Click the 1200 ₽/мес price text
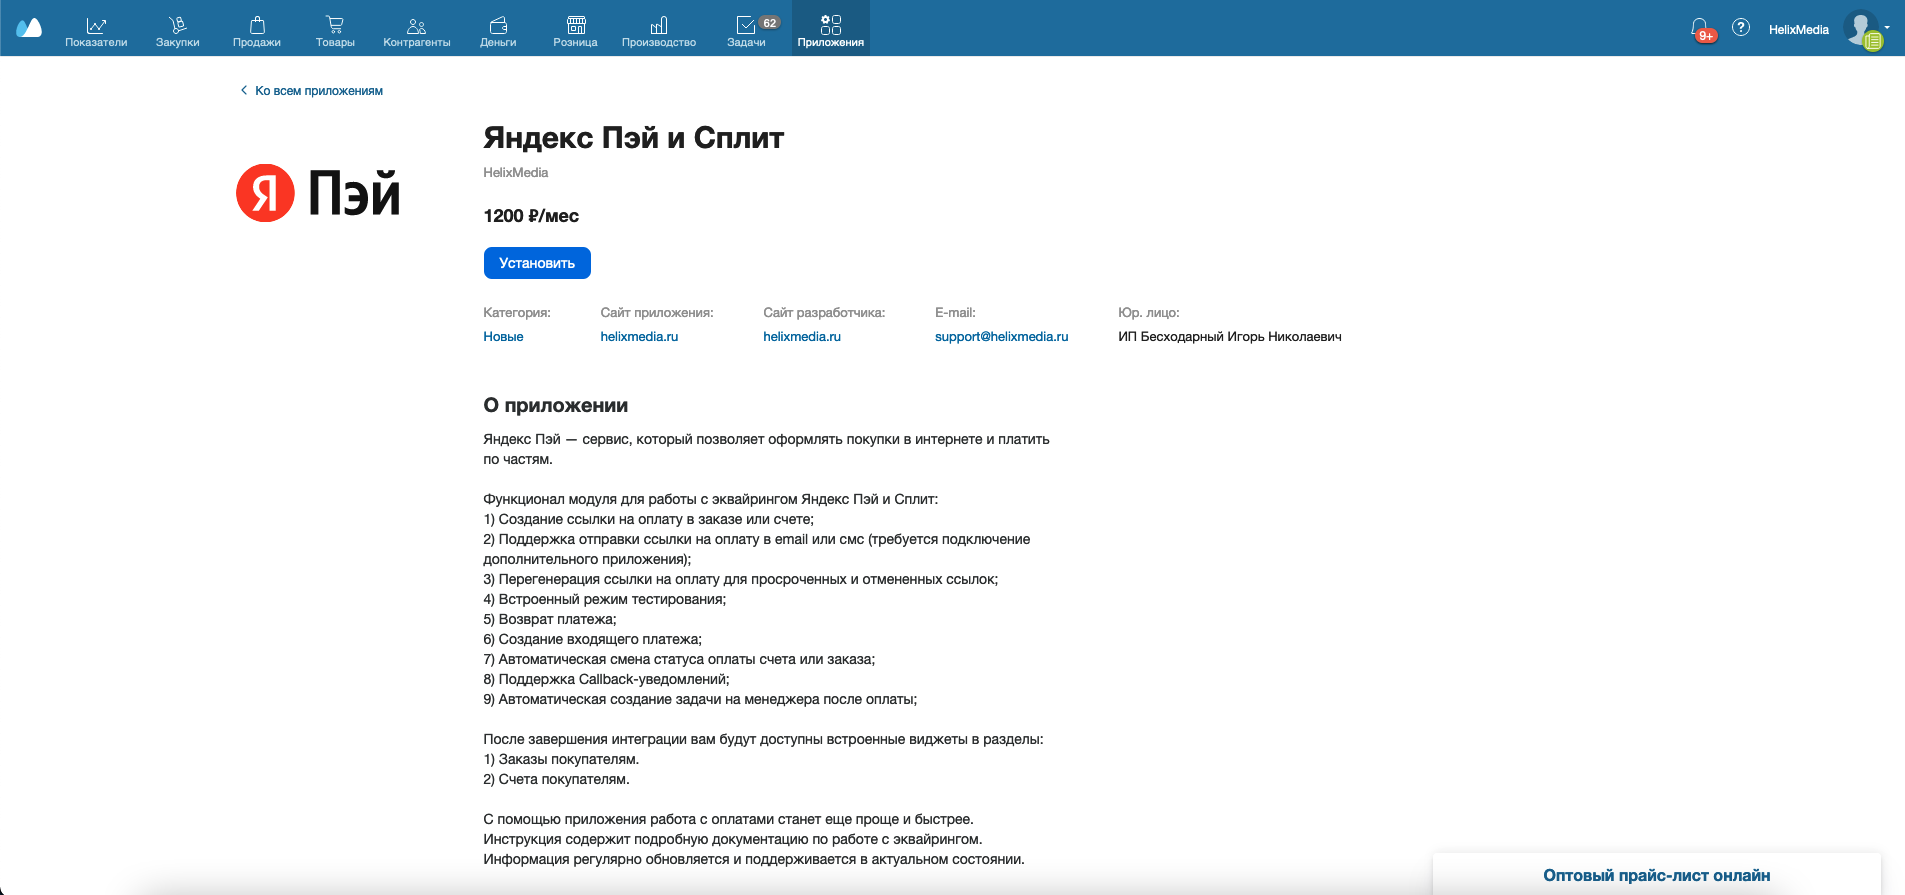 pyautogui.click(x=531, y=216)
